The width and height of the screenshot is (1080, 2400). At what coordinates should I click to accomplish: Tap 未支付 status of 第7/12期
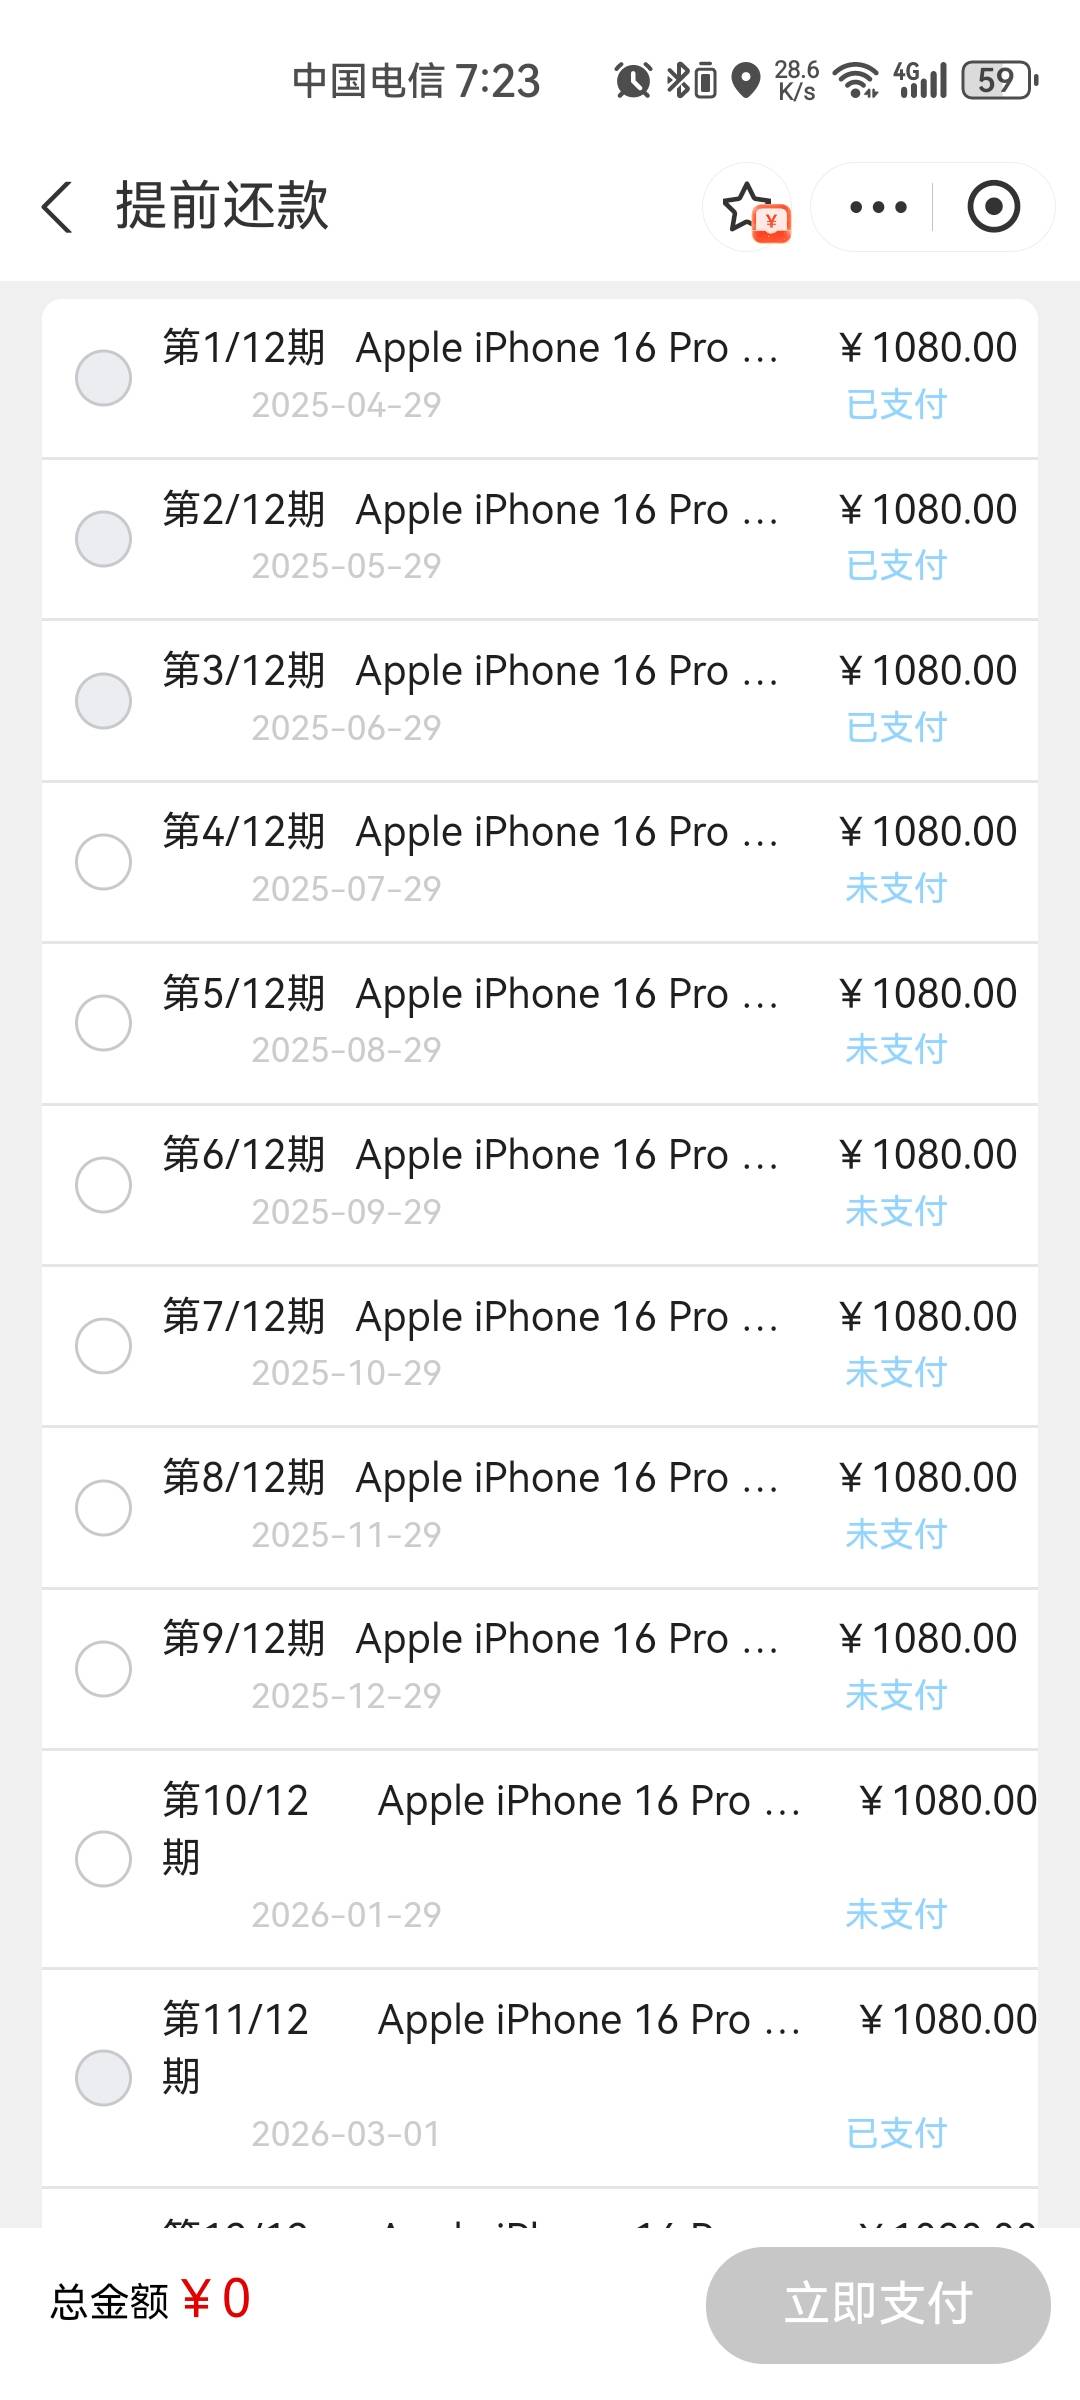click(x=896, y=1372)
